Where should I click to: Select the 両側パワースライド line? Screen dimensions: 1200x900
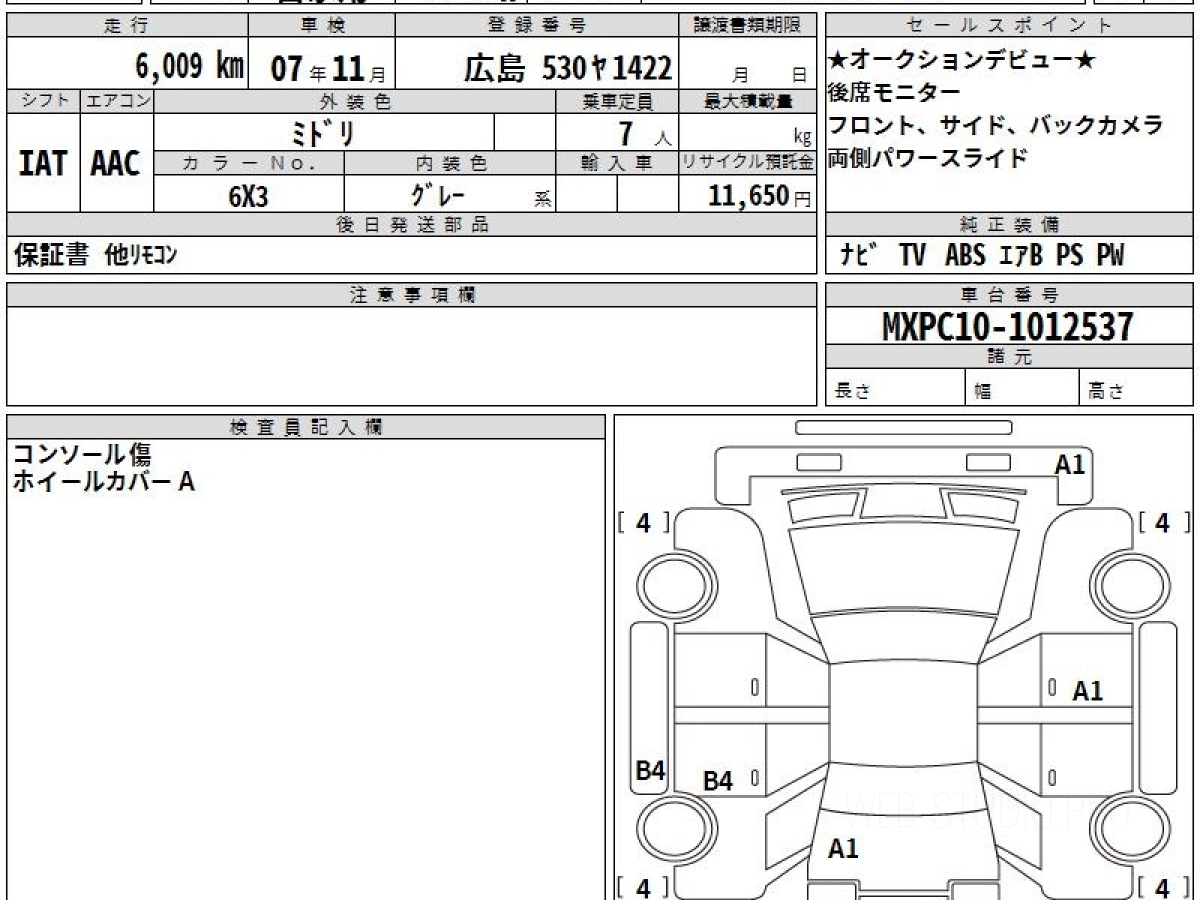927,158
